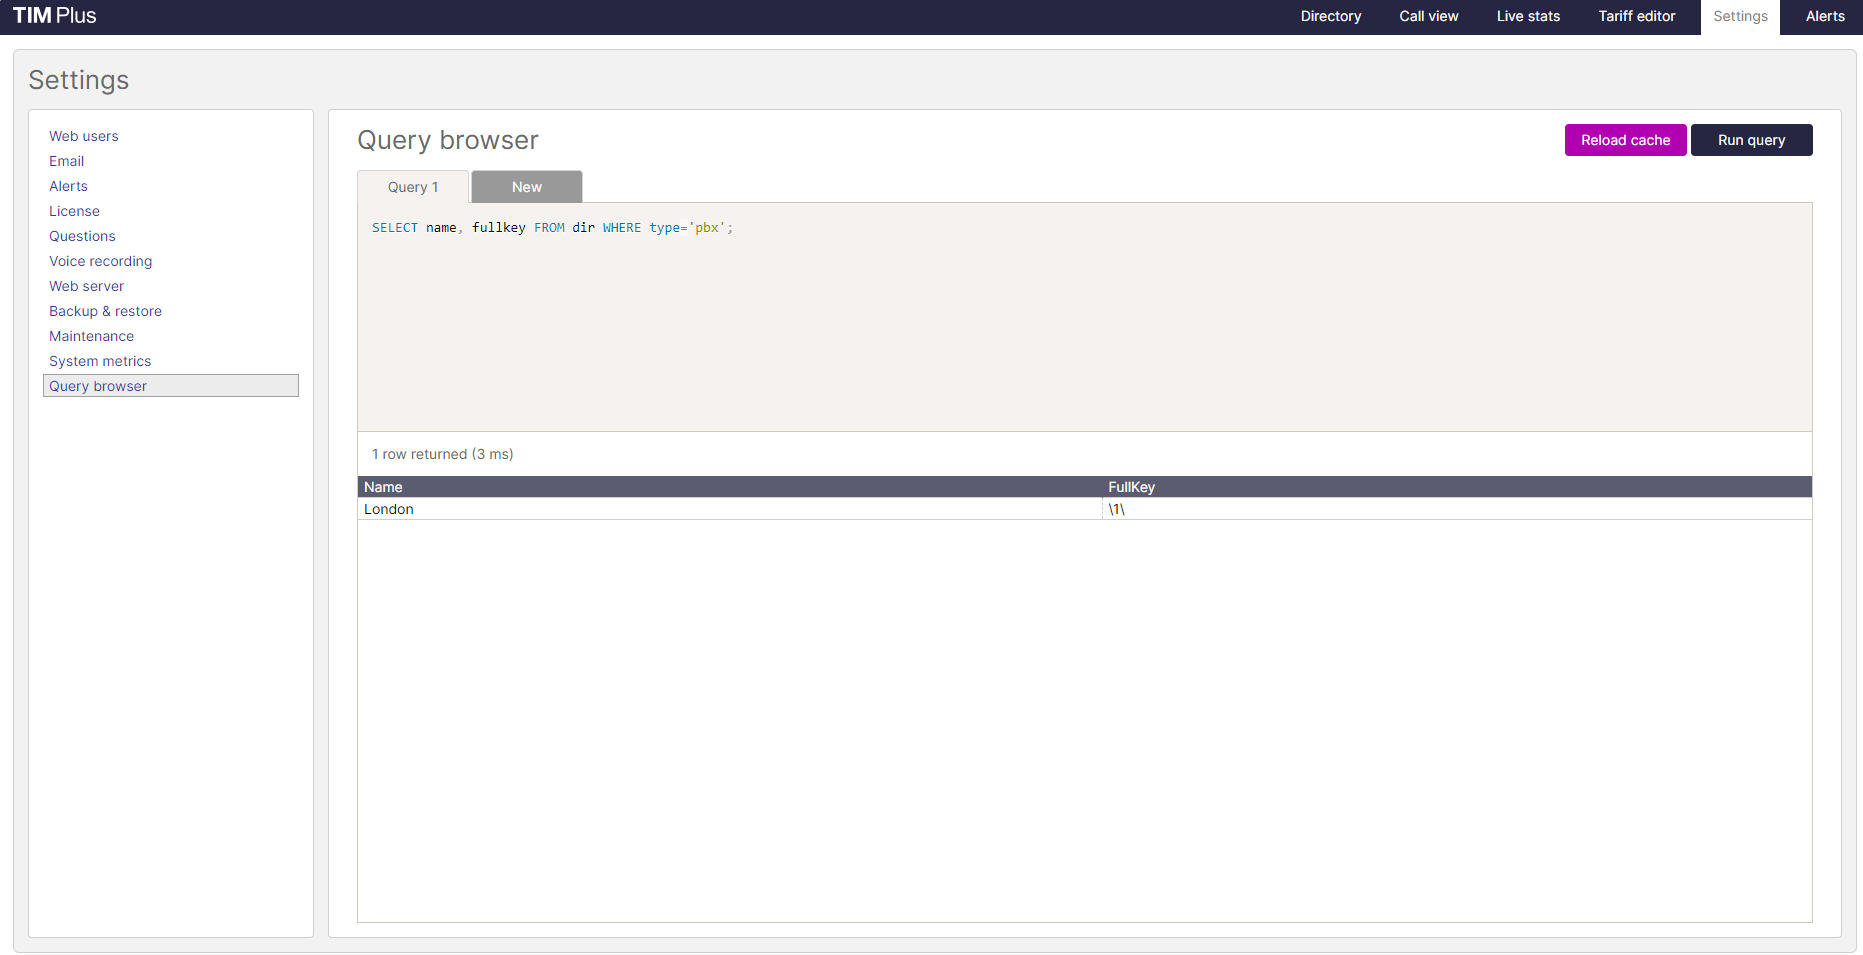Open System metrics page

click(x=100, y=361)
